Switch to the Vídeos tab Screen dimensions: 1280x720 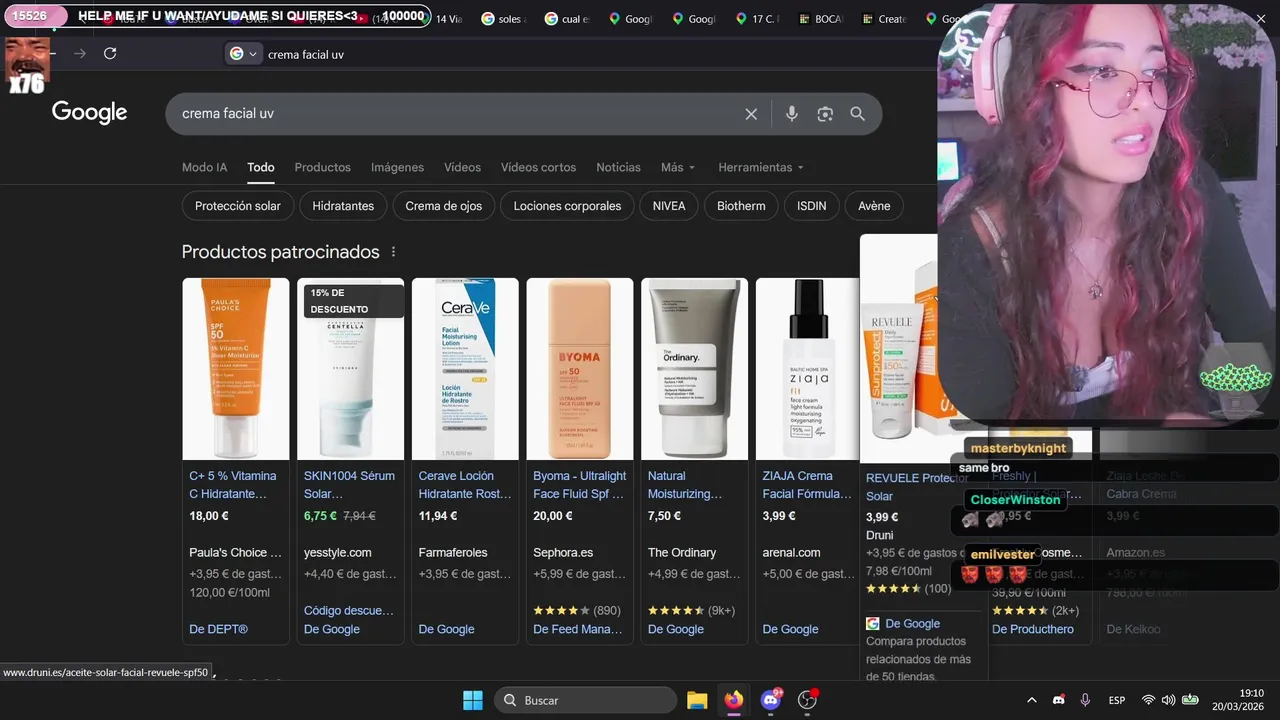(462, 167)
